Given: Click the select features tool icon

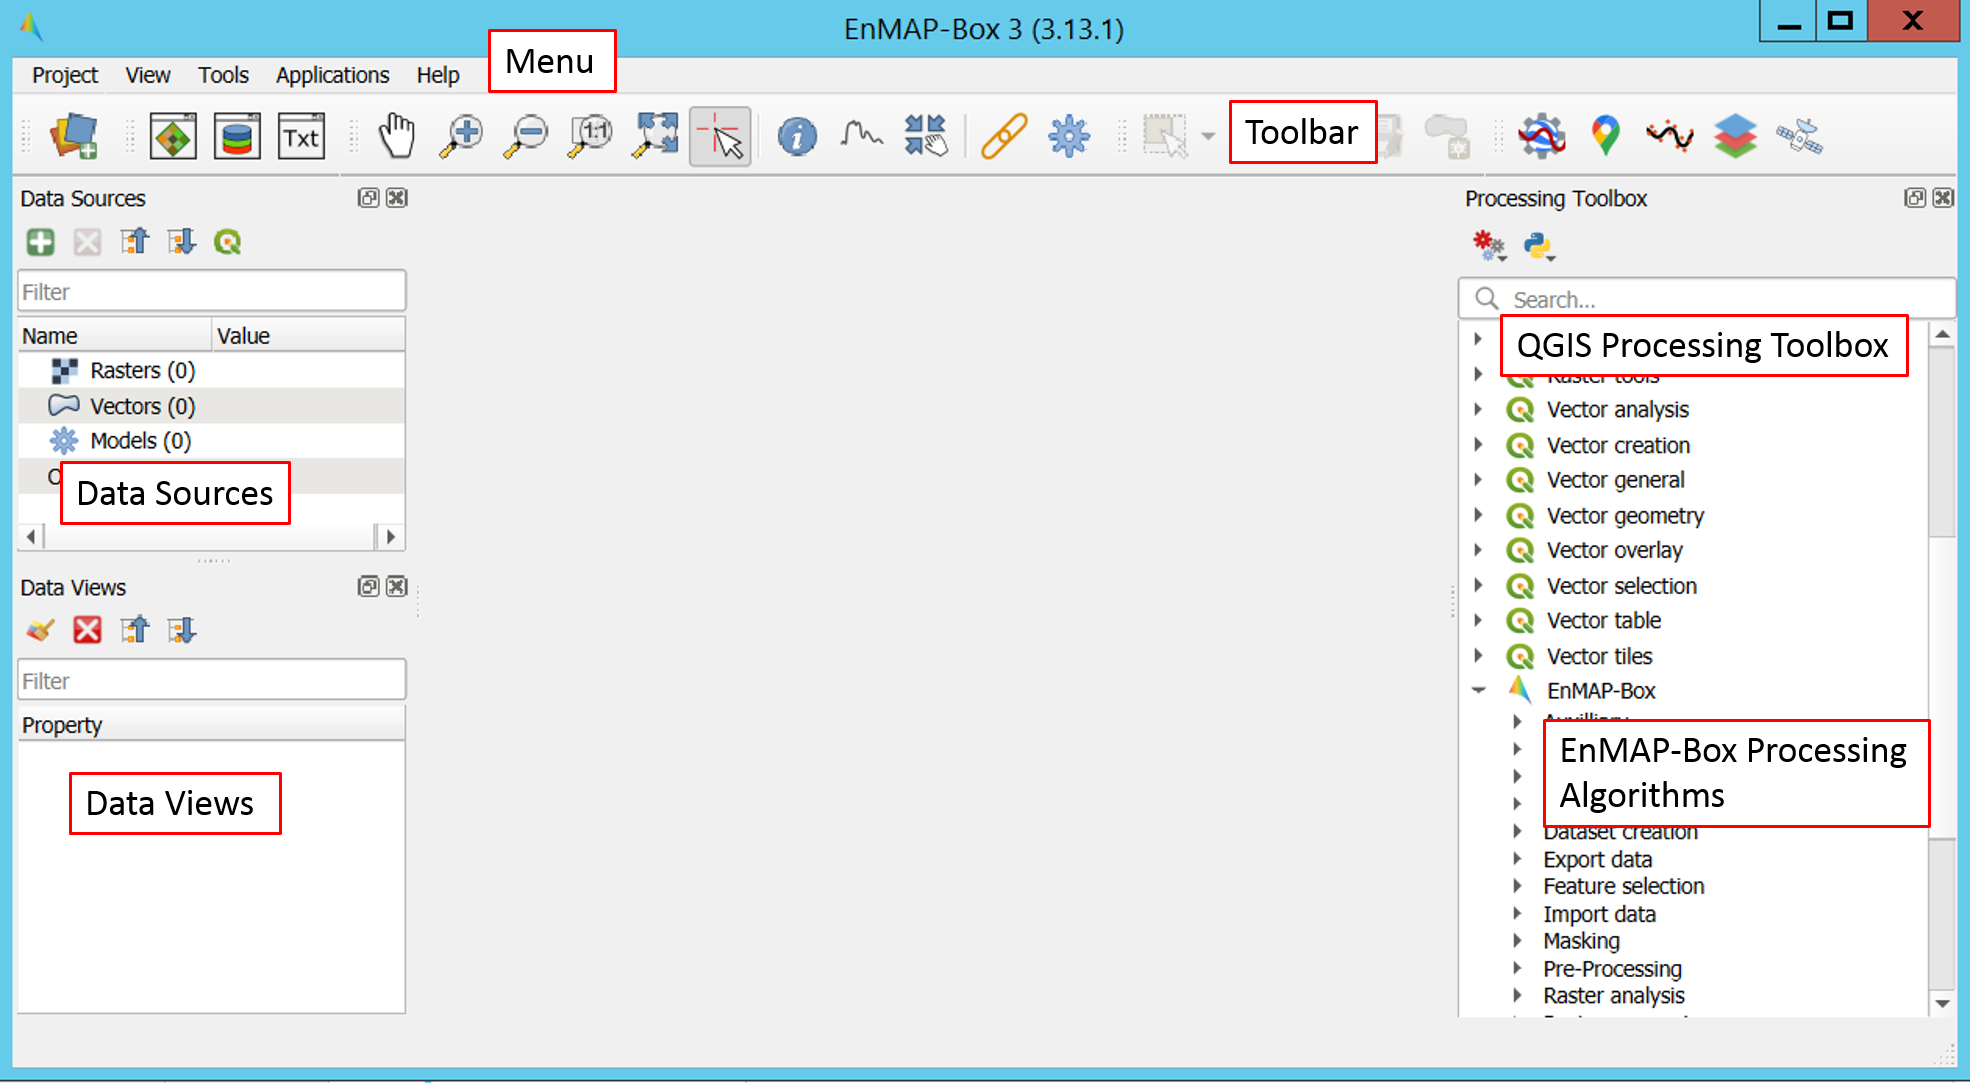Looking at the screenshot, I should (x=1165, y=136).
